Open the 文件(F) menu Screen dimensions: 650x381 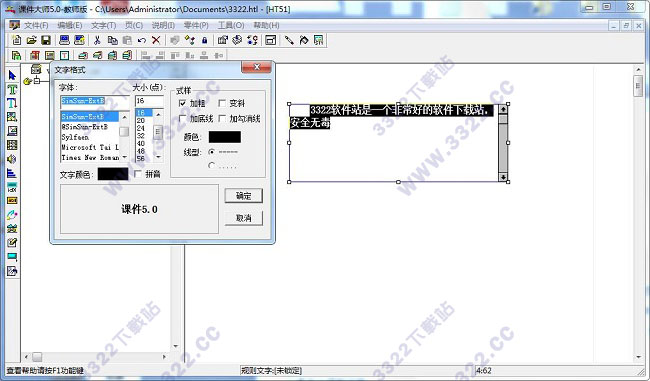coord(36,25)
